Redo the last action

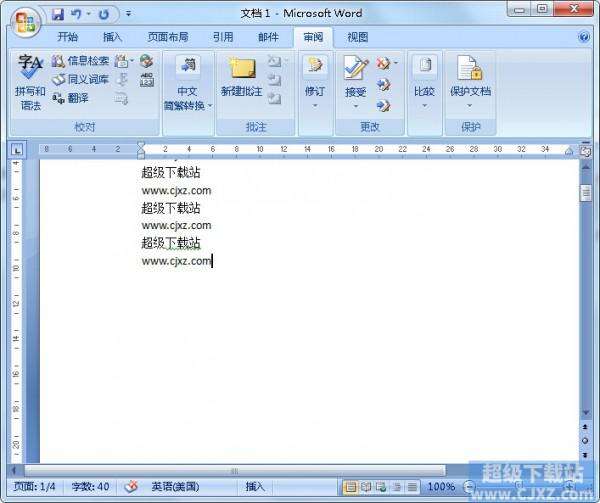pyautogui.click(x=104, y=15)
